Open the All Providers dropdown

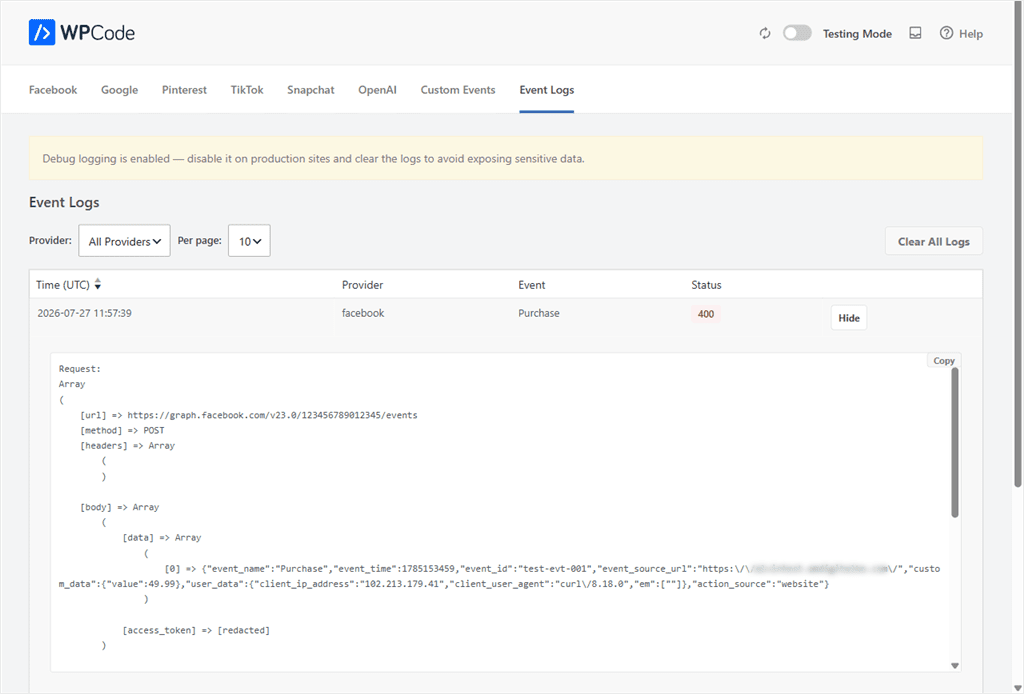click(124, 241)
